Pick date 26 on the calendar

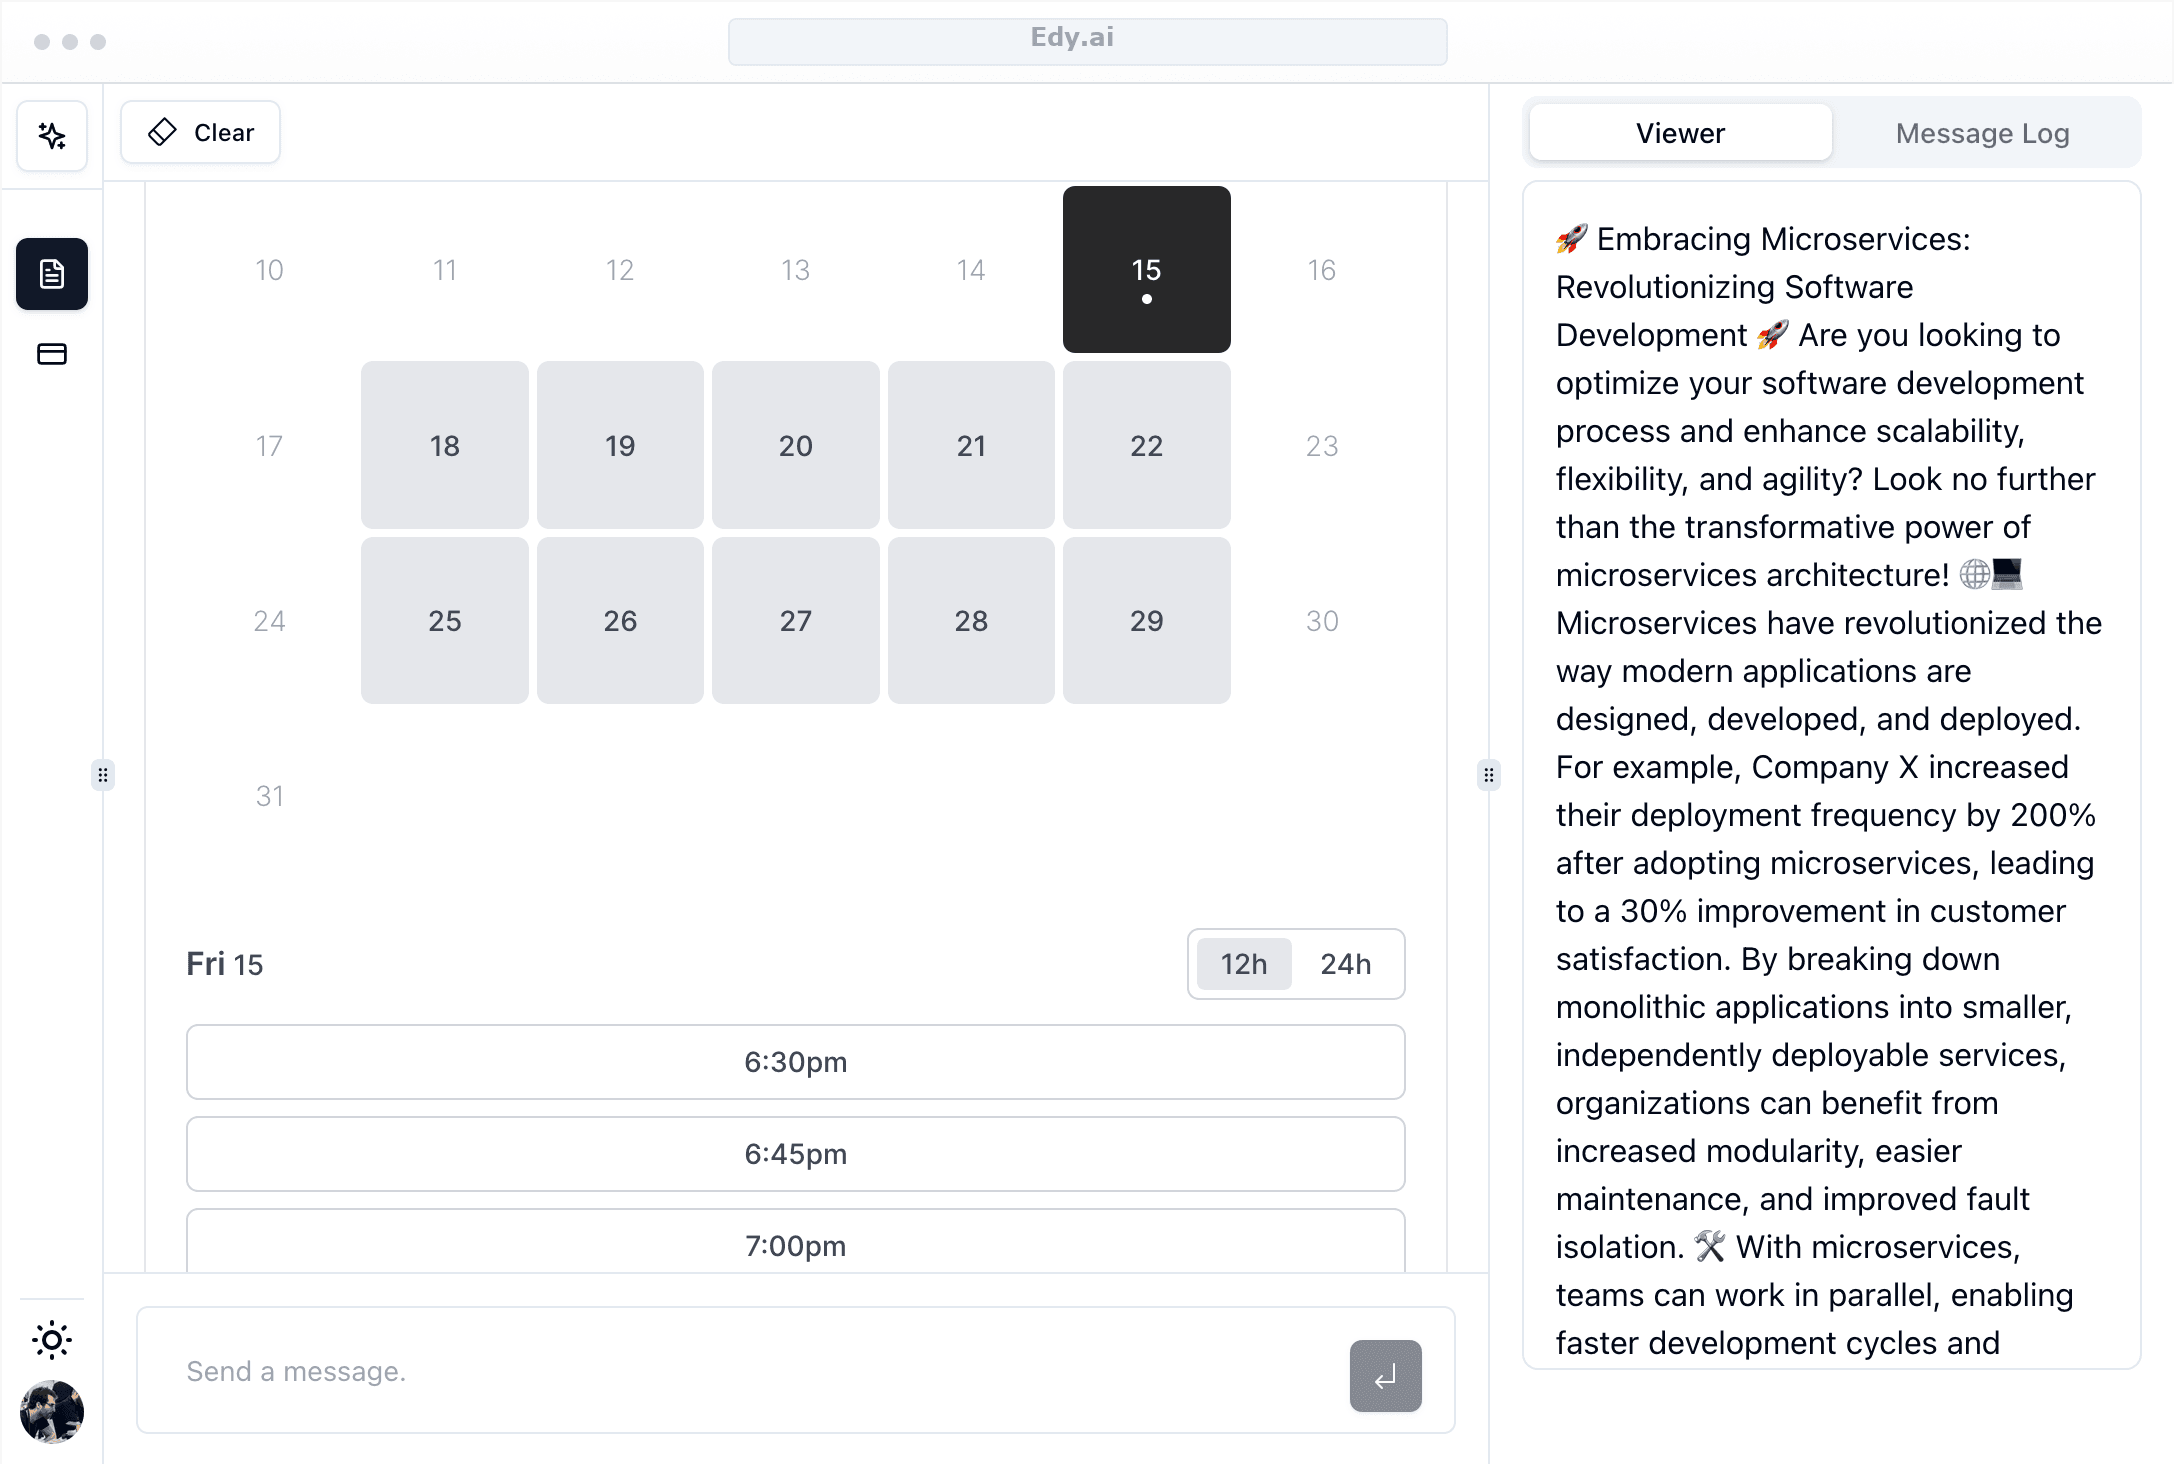620,620
